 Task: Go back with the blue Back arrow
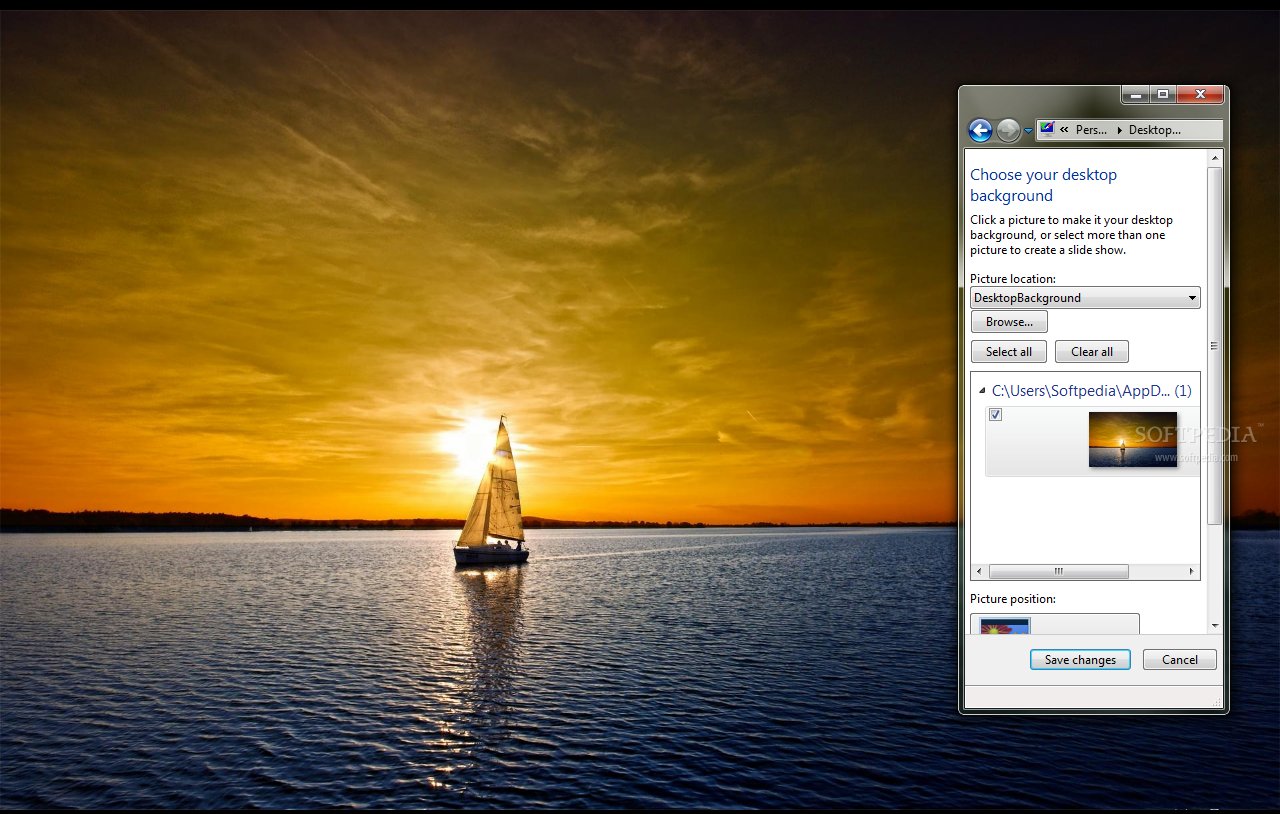coord(980,130)
